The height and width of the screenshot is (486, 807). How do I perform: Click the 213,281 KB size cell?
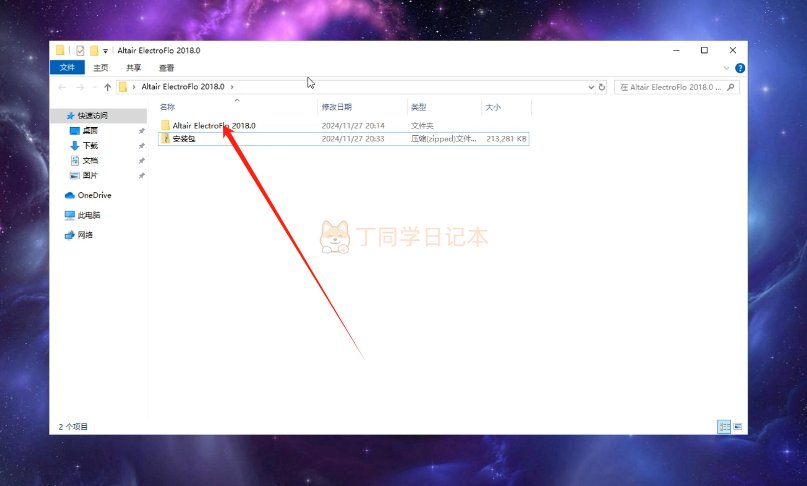click(x=506, y=139)
